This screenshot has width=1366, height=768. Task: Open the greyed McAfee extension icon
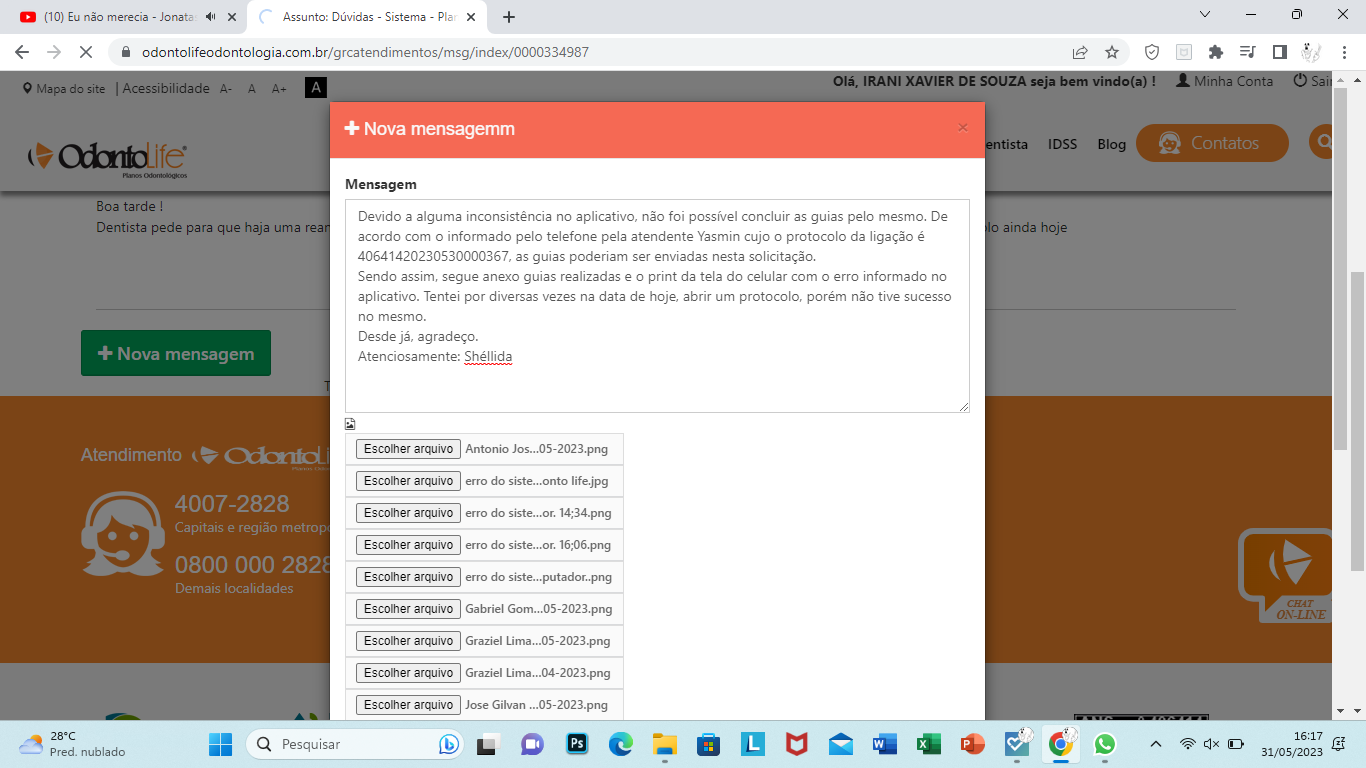[x=1184, y=52]
